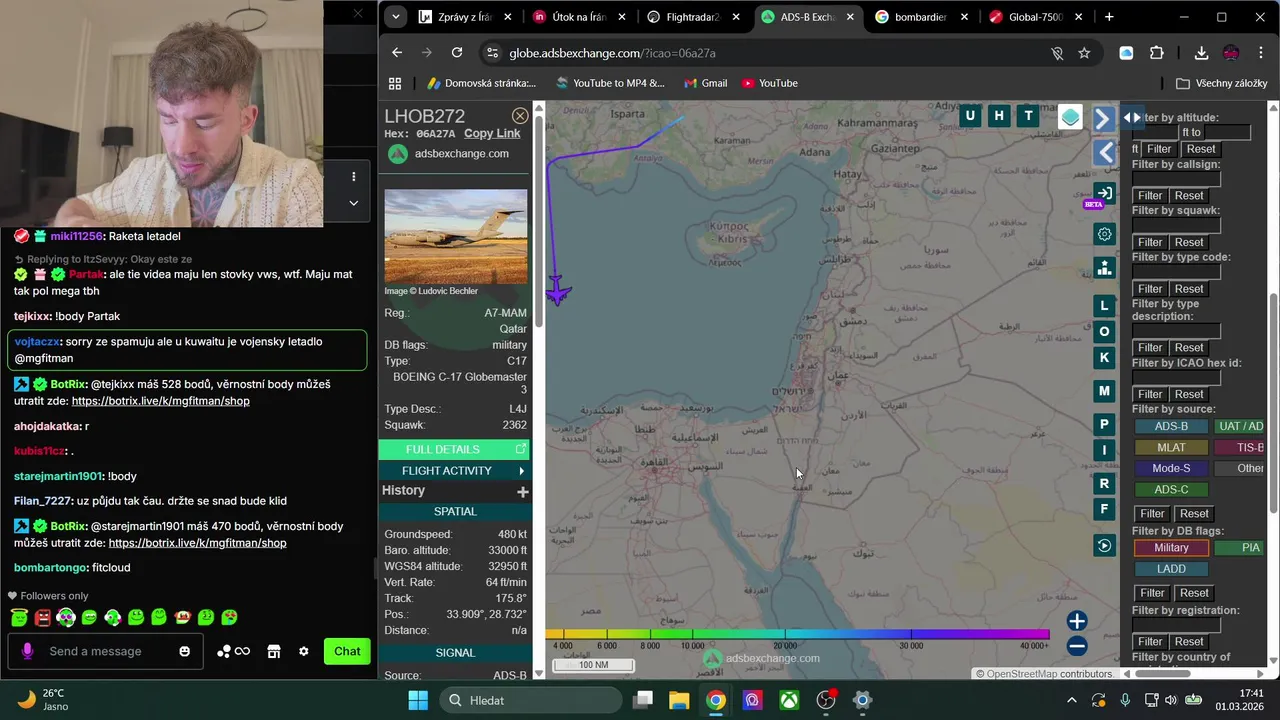Toggle the H map button
Screen dimensions: 1280x720
998,116
